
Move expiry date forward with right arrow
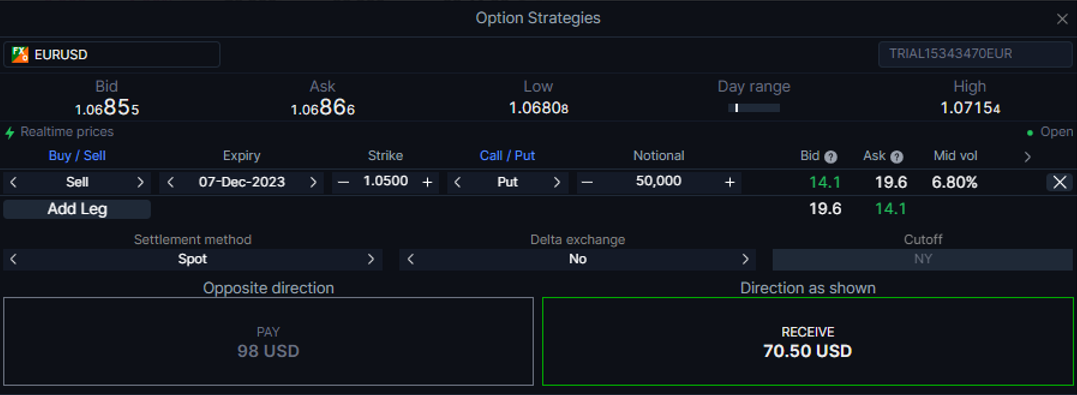point(313,182)
